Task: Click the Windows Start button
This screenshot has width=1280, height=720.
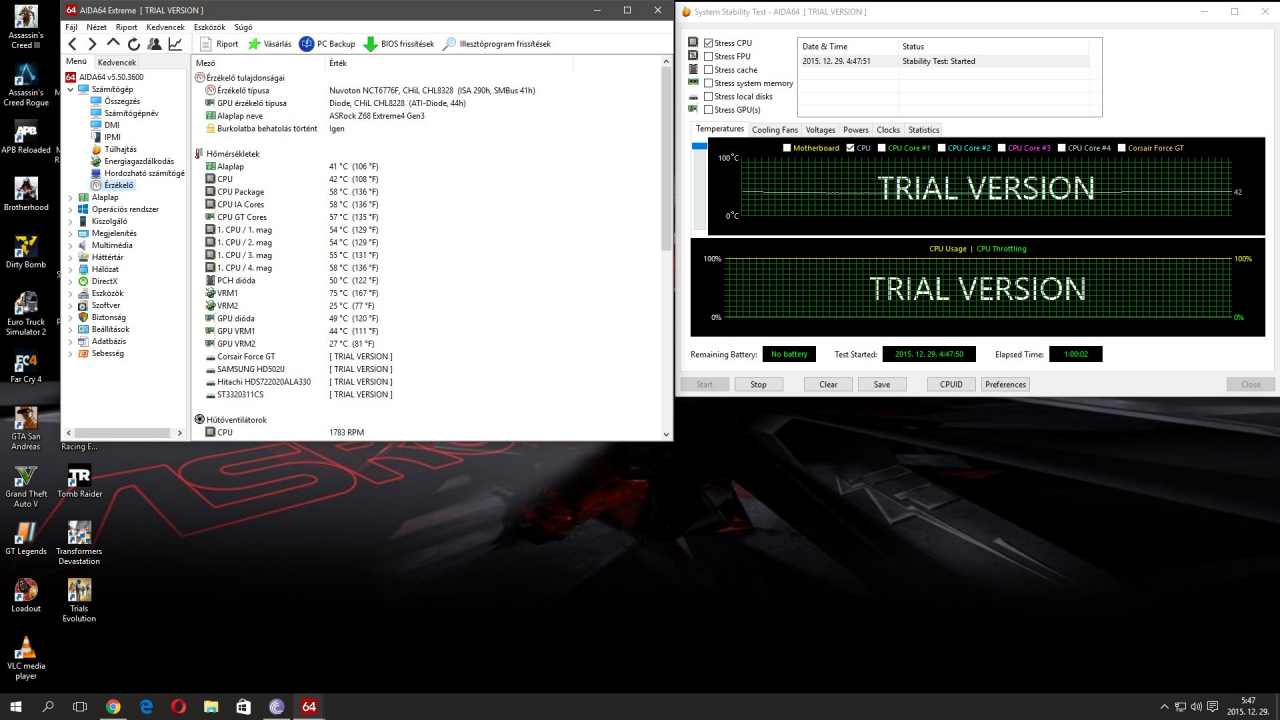Action: coord(16,706)
